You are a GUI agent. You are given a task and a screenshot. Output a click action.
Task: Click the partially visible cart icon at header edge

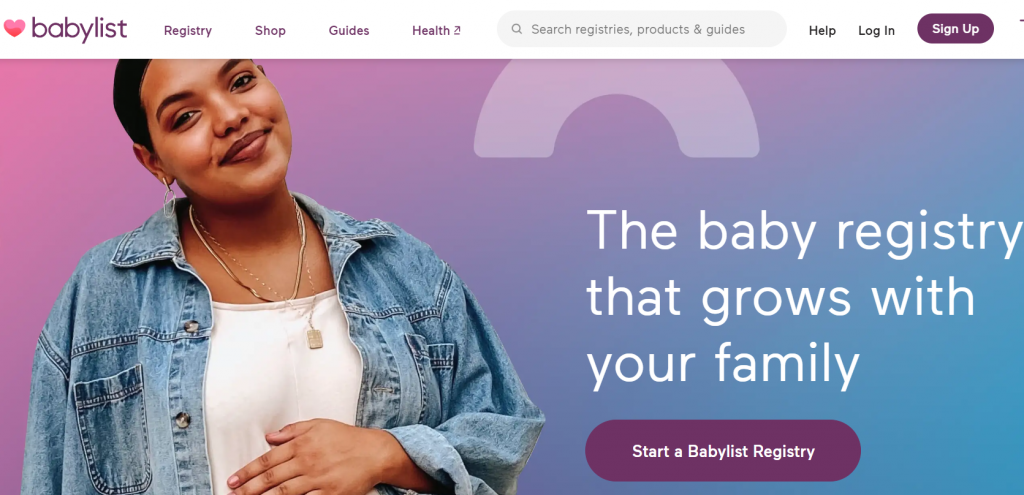coord(1021,22)
